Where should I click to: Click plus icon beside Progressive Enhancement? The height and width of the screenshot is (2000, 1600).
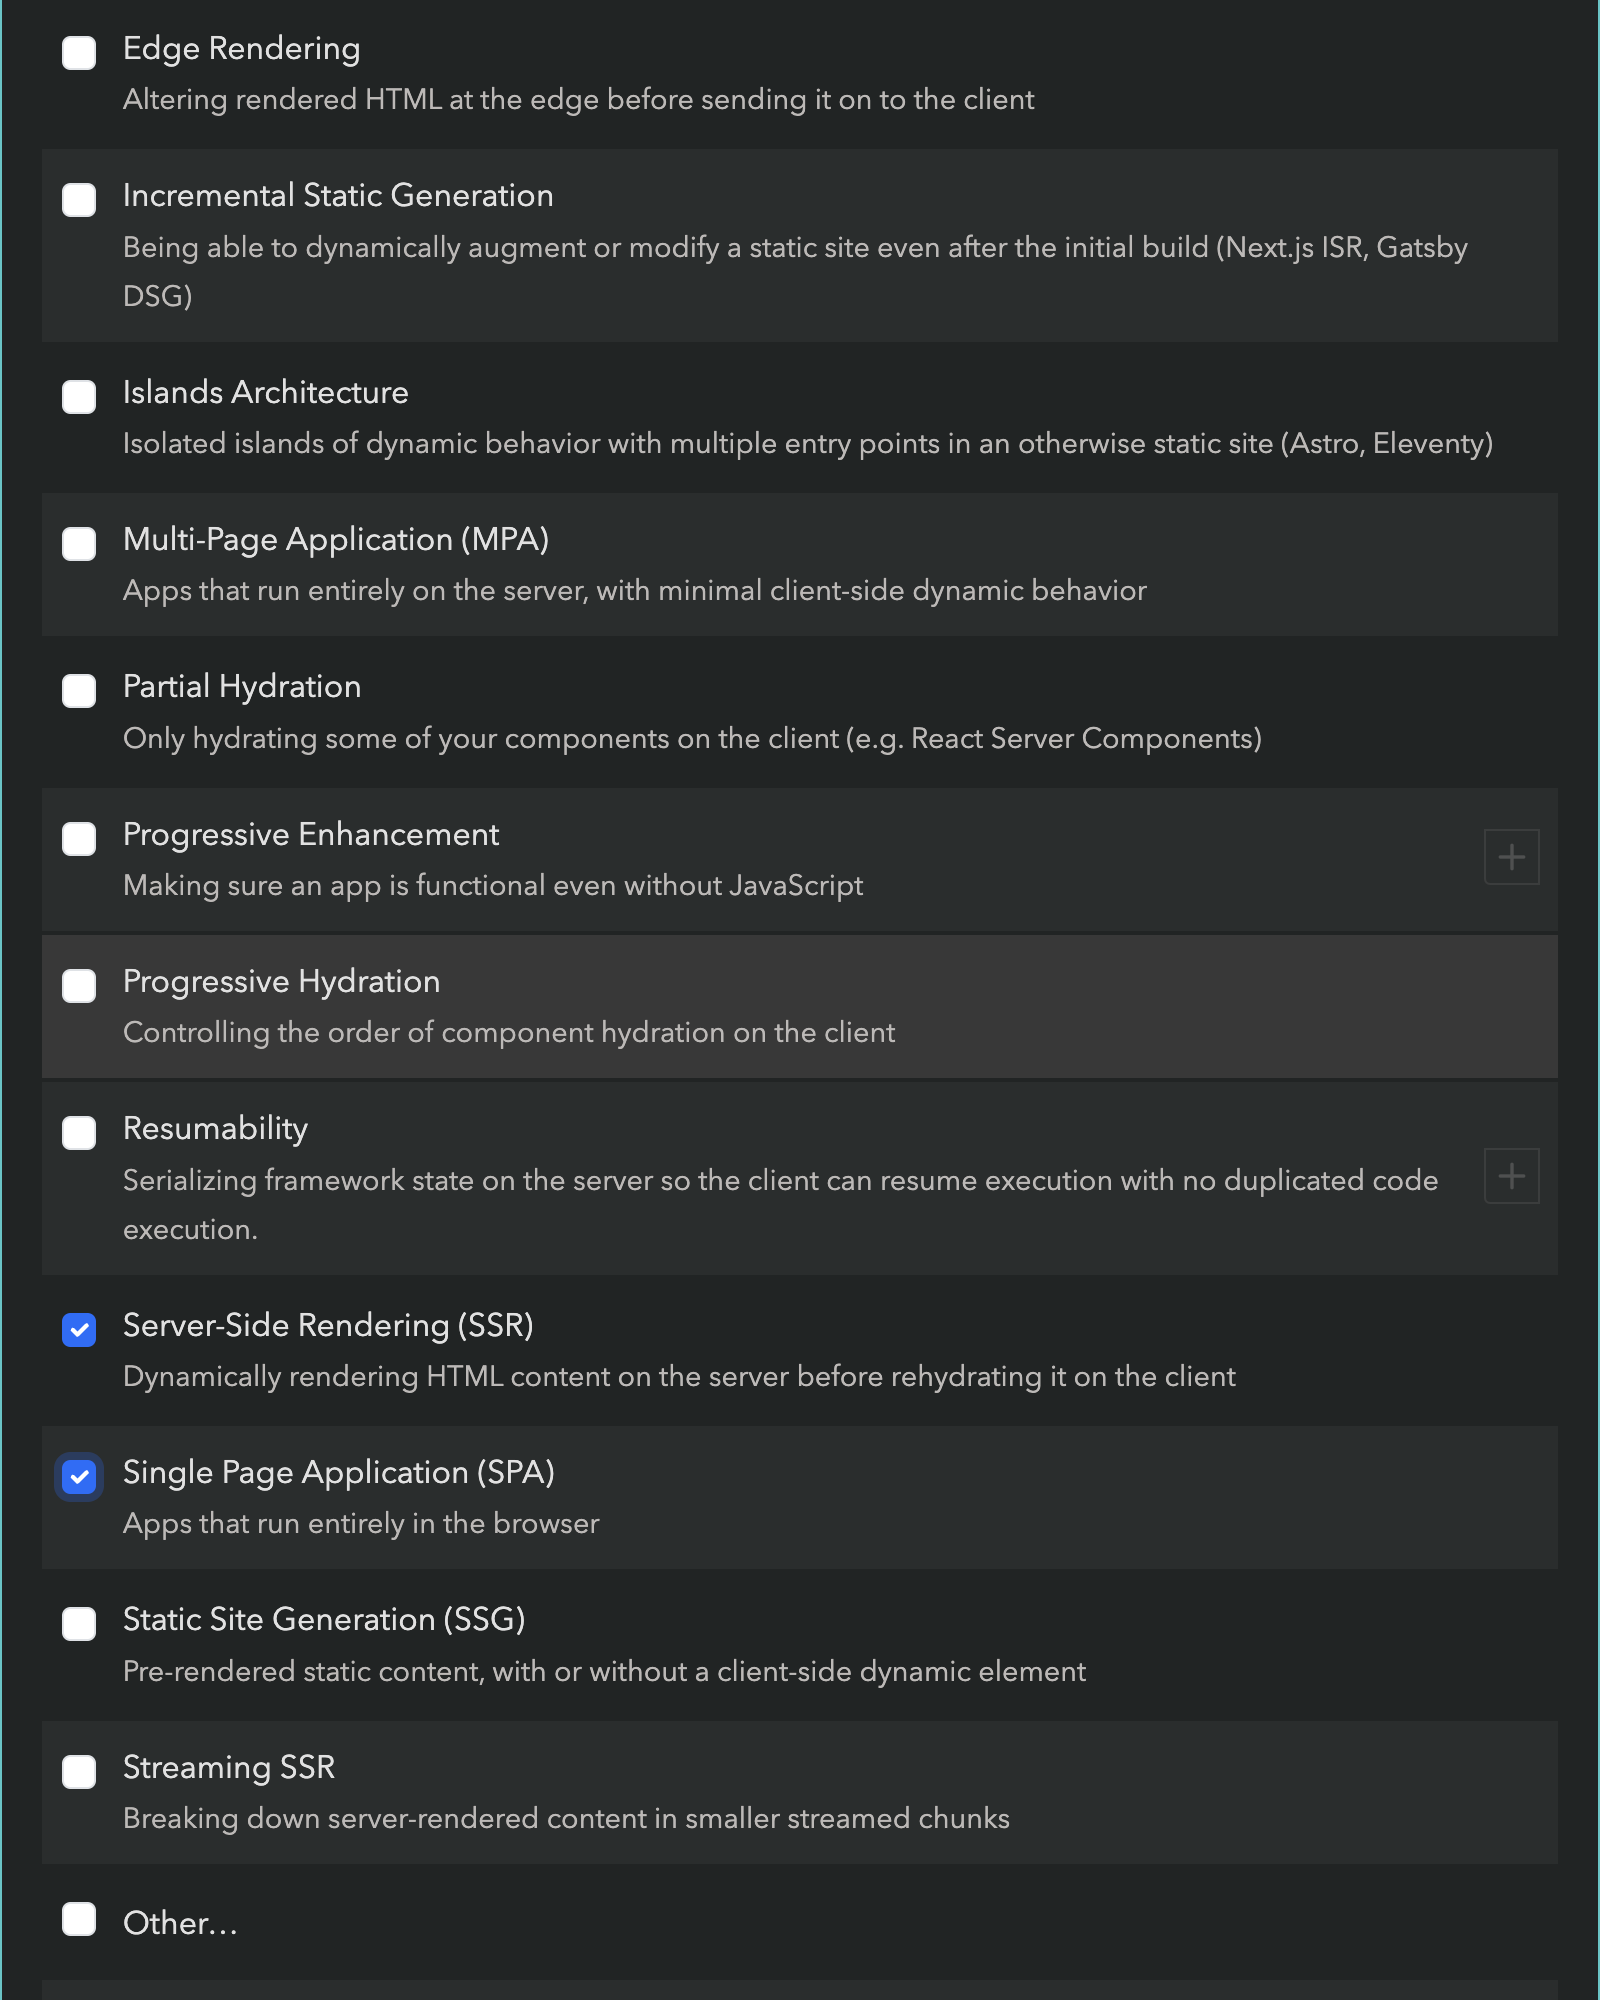1511,857
